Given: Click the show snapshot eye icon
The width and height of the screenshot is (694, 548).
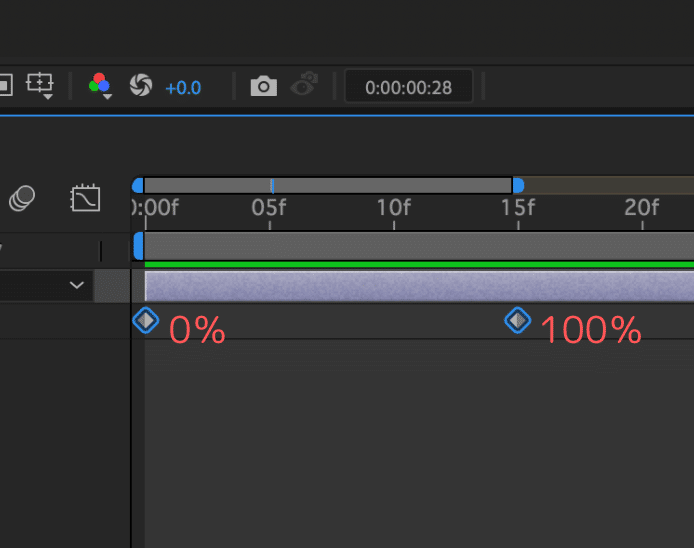Looking at the screenshot, I should pos(304,86).
